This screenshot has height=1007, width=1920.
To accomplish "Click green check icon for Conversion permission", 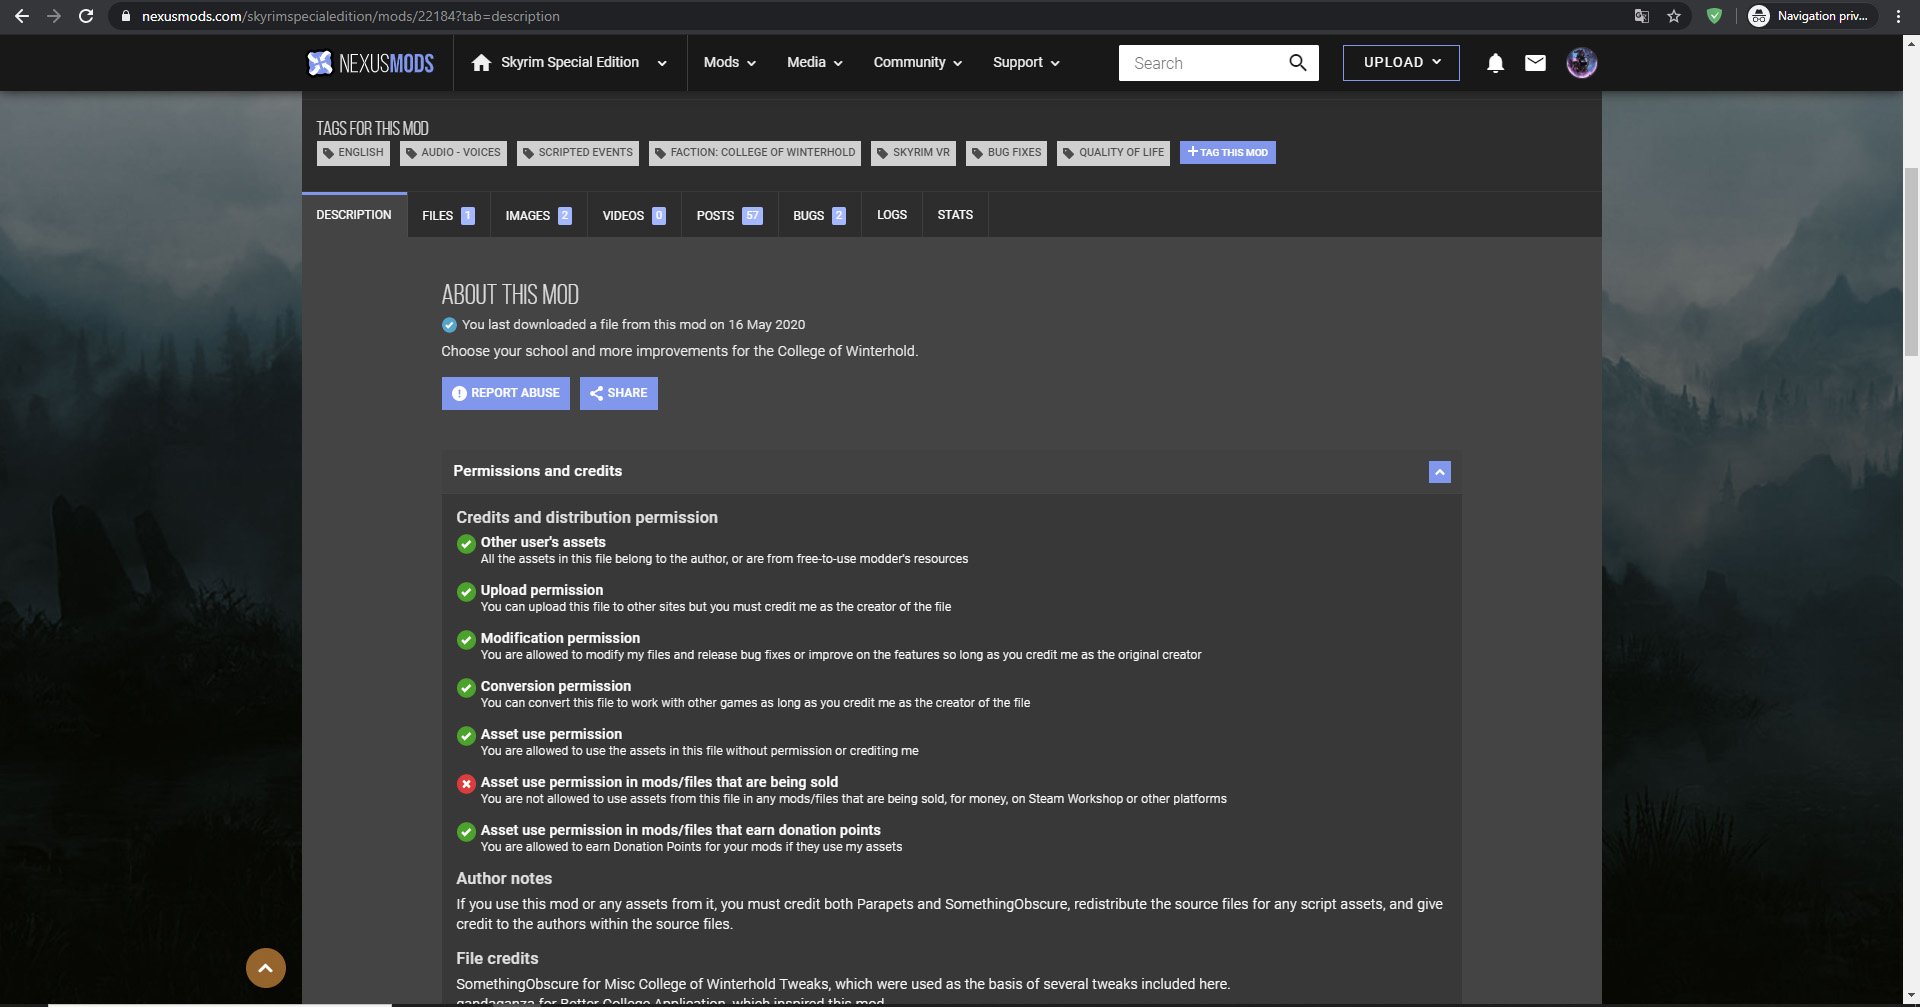I will (466, 688).
